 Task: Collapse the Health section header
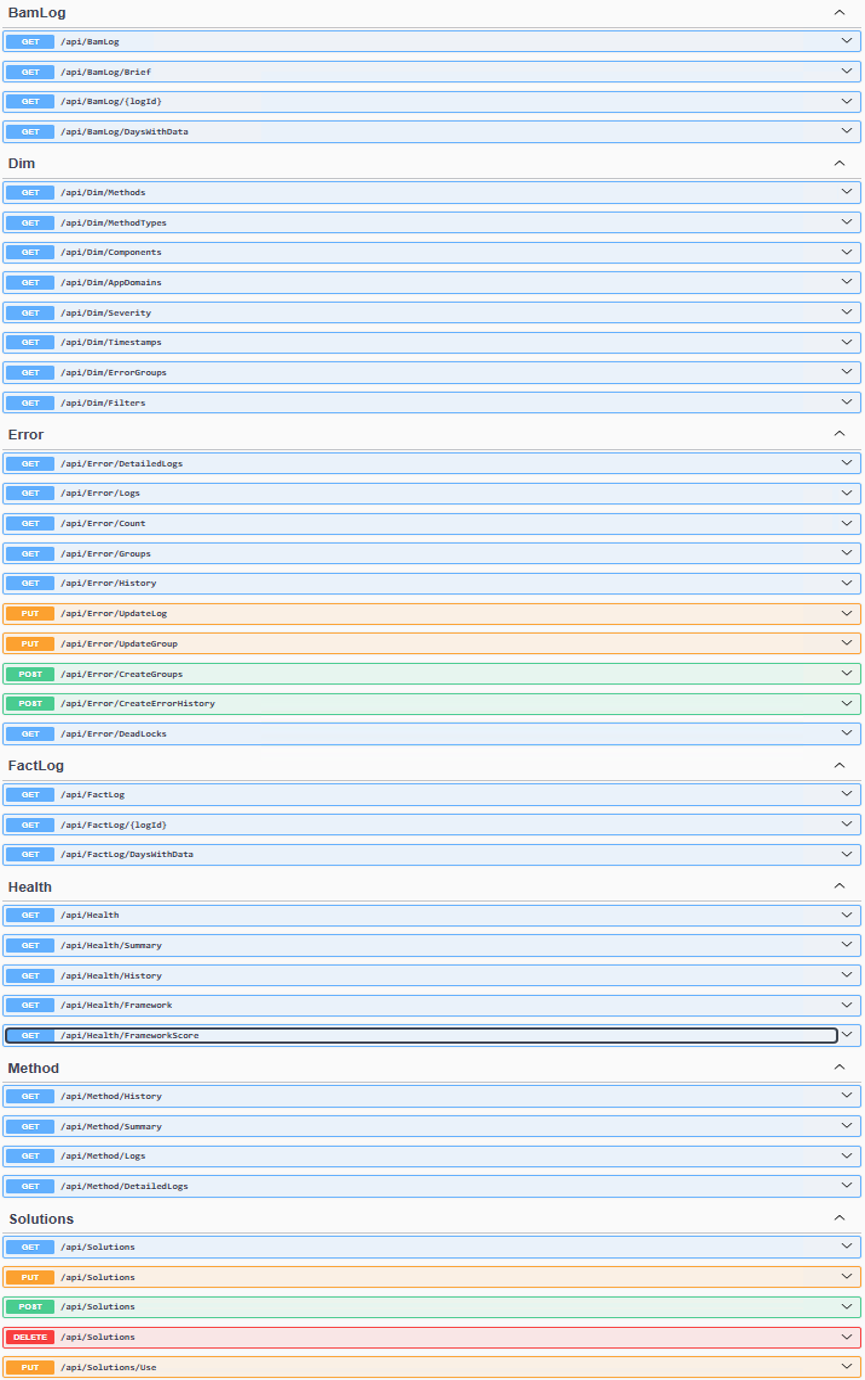click(432, 886)
